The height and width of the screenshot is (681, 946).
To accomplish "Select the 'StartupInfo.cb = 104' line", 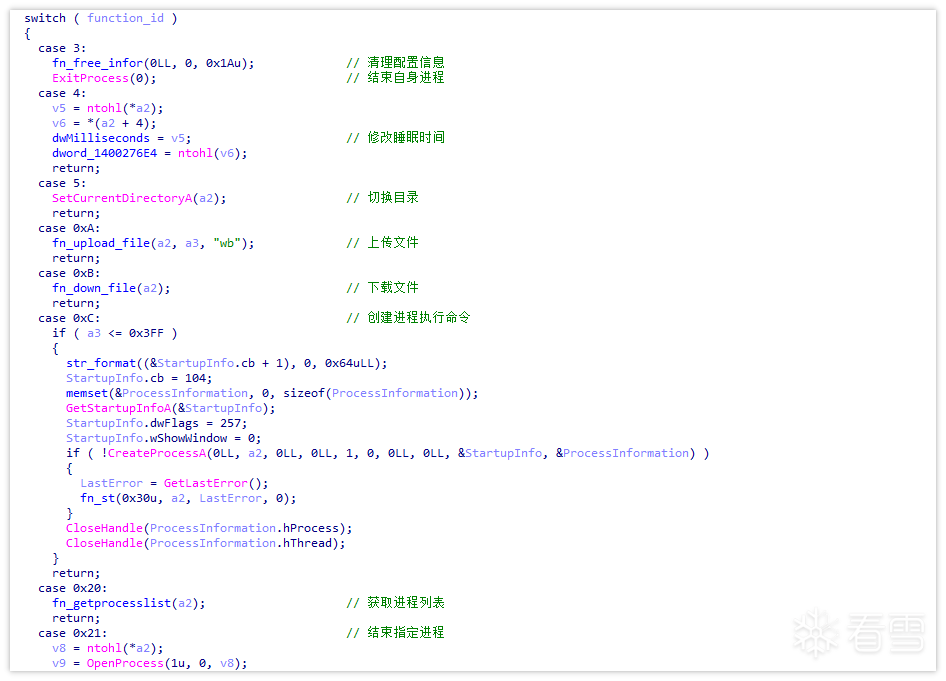I will coord(139,378).
